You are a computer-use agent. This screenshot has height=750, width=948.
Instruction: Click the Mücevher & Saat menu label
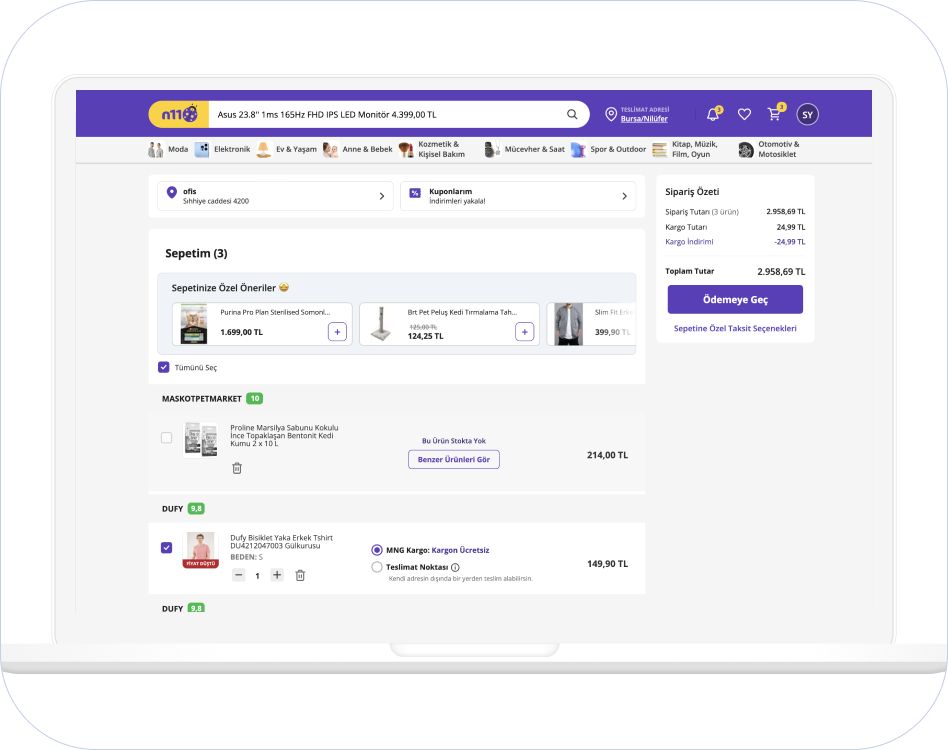pyautogui.click(x=534, y=149)
